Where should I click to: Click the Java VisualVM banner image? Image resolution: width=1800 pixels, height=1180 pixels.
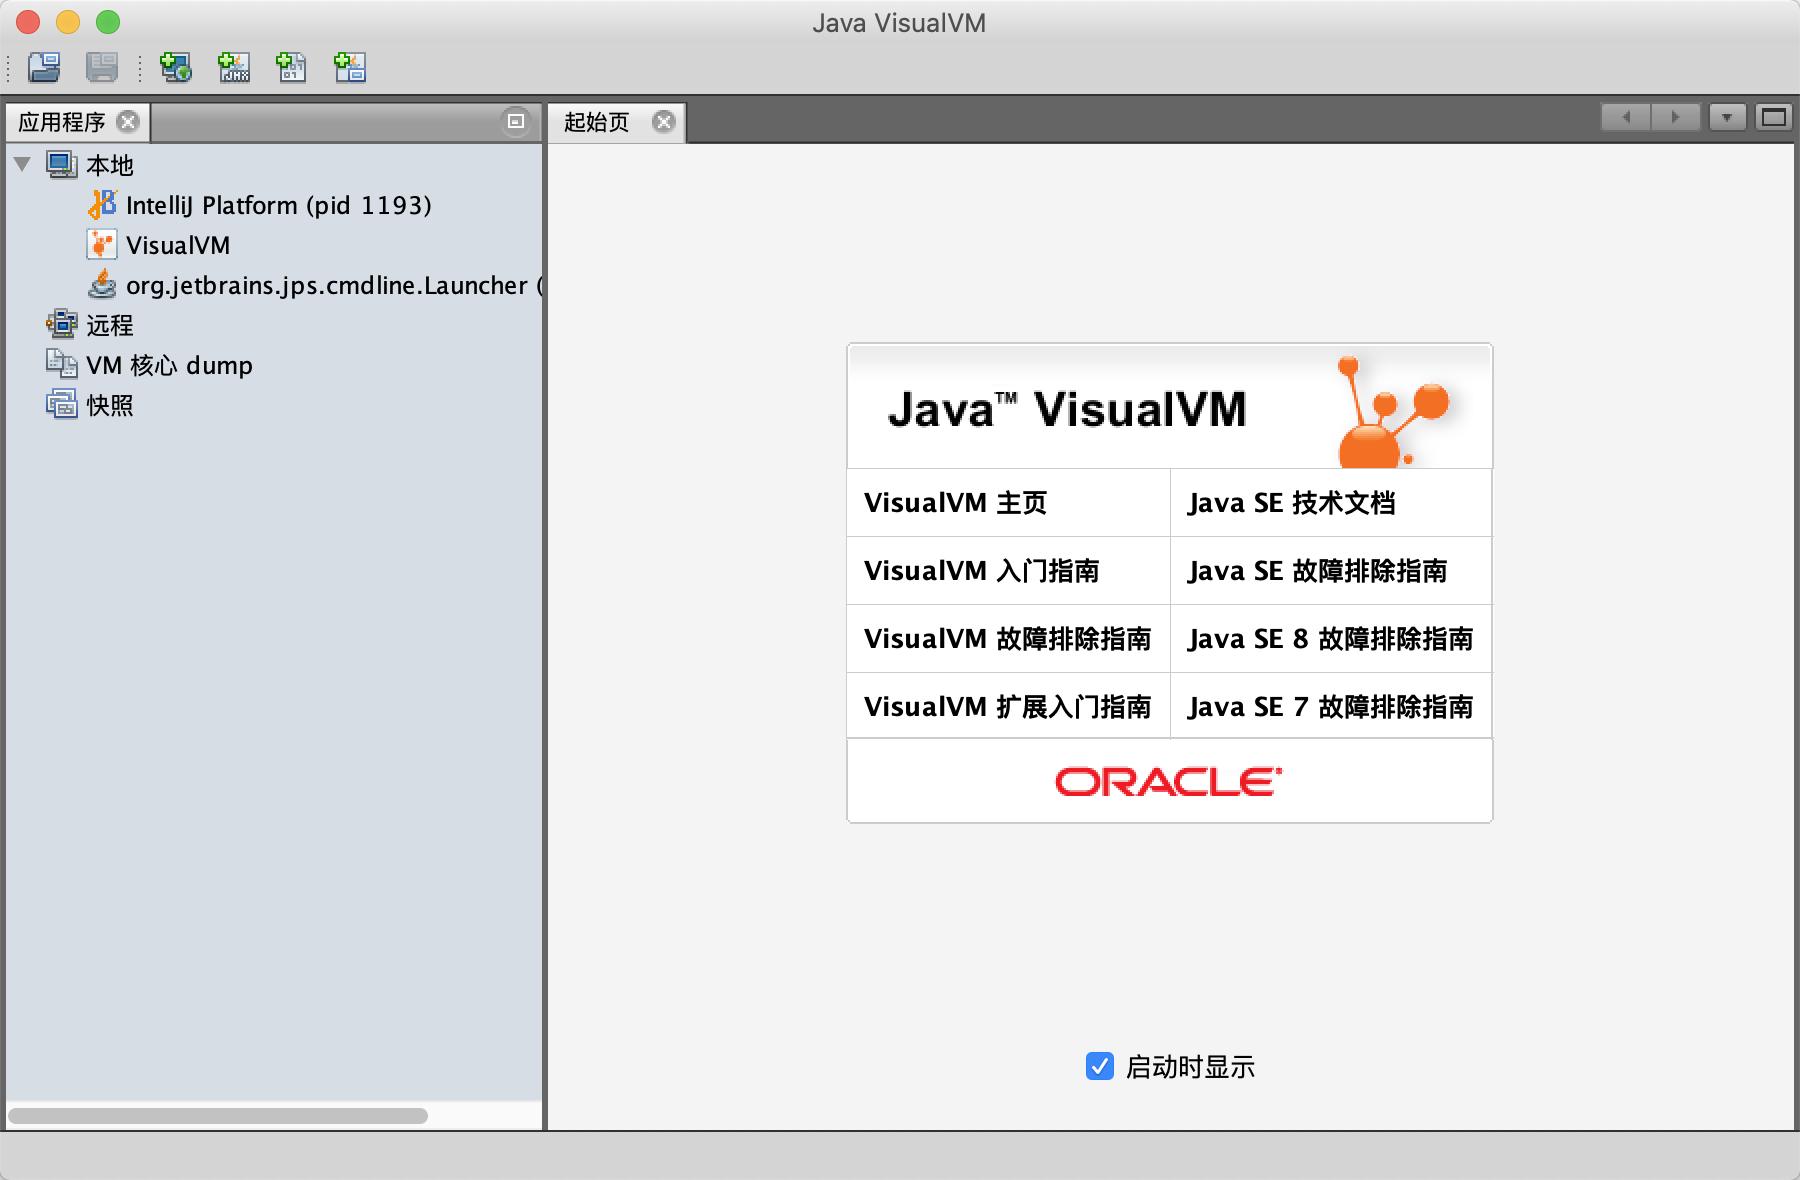1169,406
